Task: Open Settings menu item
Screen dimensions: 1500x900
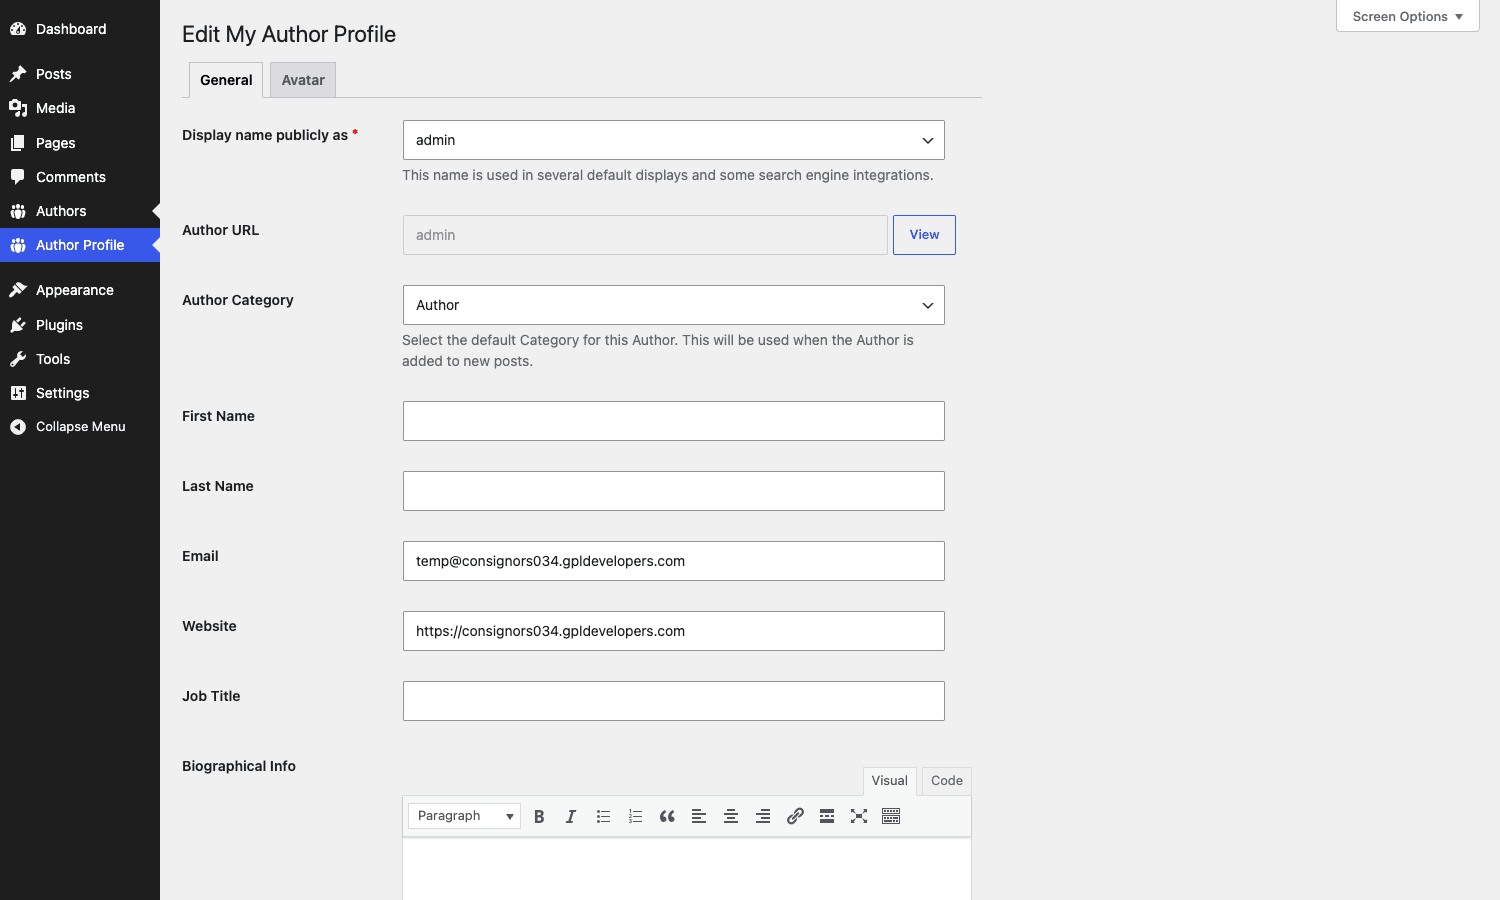Action: 80,393
